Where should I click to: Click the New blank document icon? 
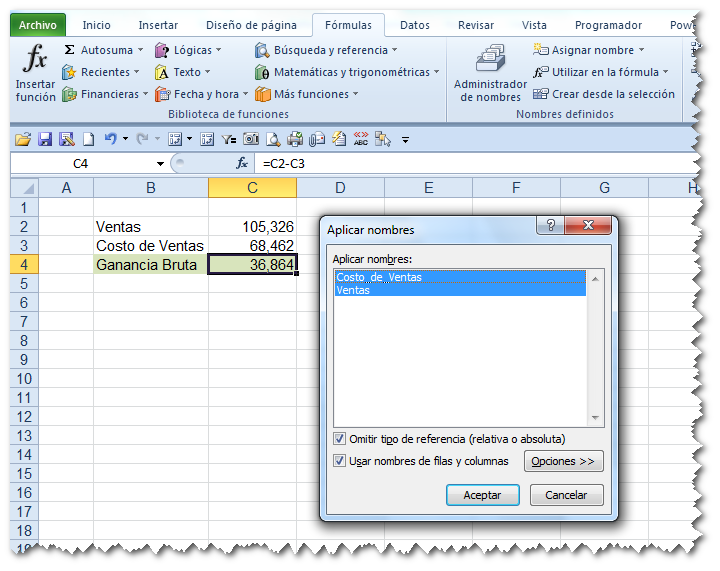tap(88, 139)
